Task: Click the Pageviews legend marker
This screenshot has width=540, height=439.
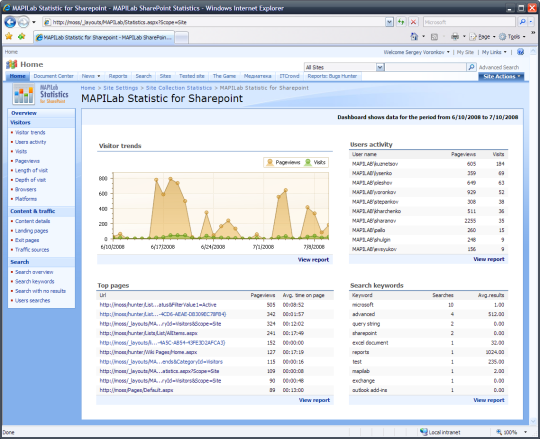Action: (x=270, y=162)
